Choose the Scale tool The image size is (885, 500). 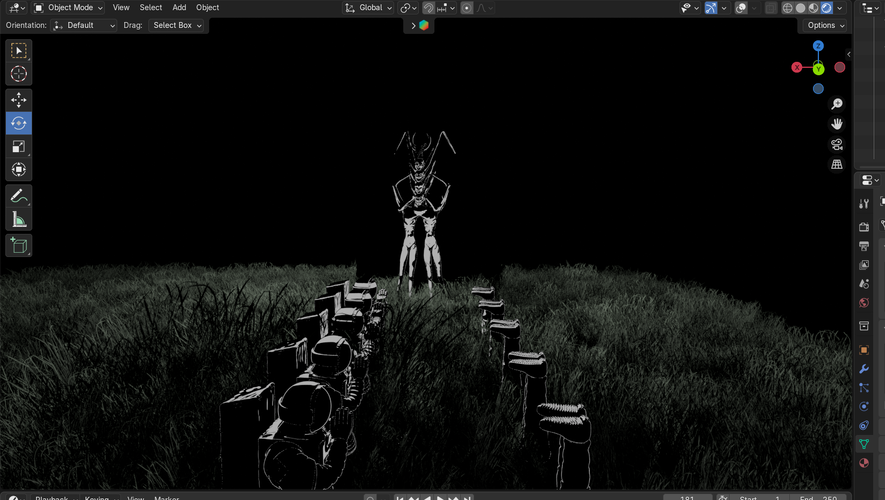click(18, 147)
